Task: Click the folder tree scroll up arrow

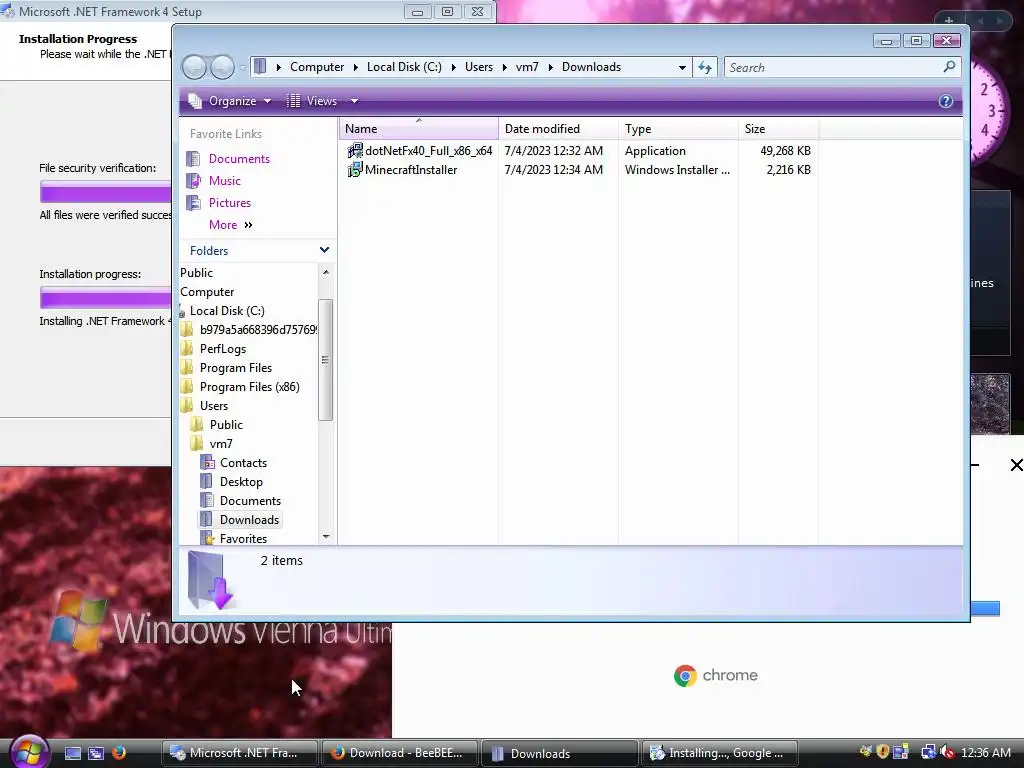Action: click(x=326, y=272)
